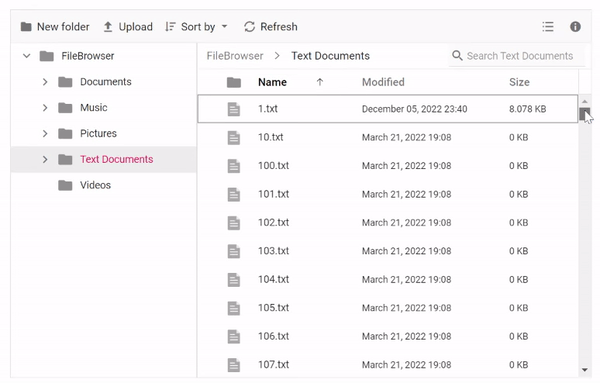
Task: Click the 8.078 KB size cell
Action: tap(527, 109)
